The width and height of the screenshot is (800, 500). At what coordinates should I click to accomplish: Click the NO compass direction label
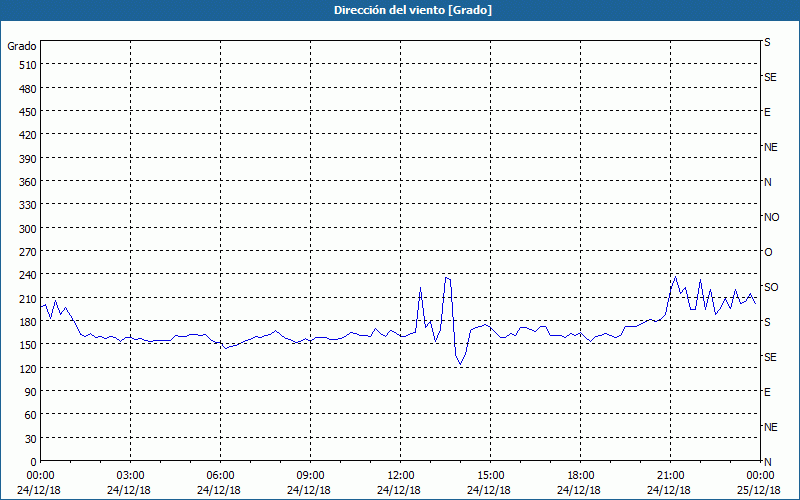771,217
